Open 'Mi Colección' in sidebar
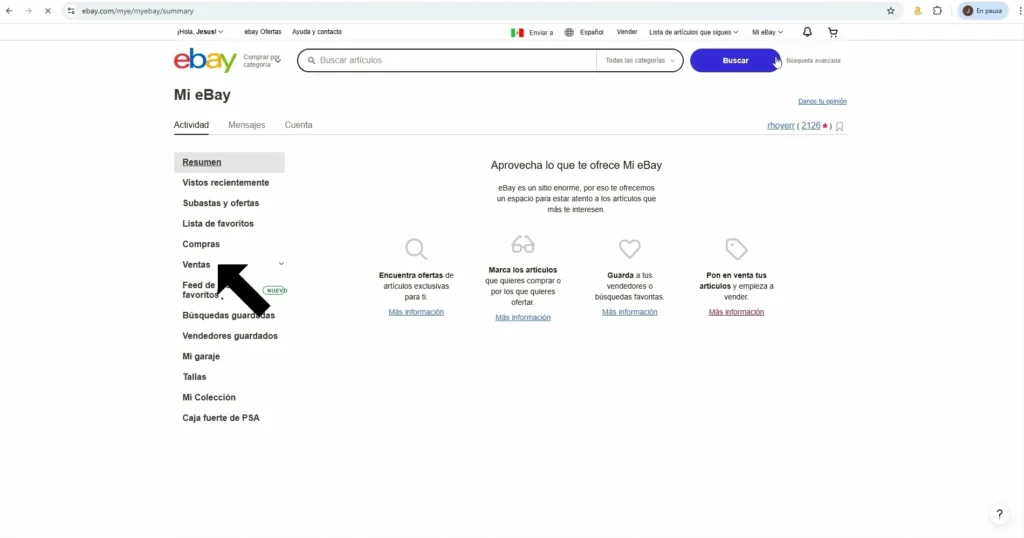The image size is (1024, 538). (209, 398)
